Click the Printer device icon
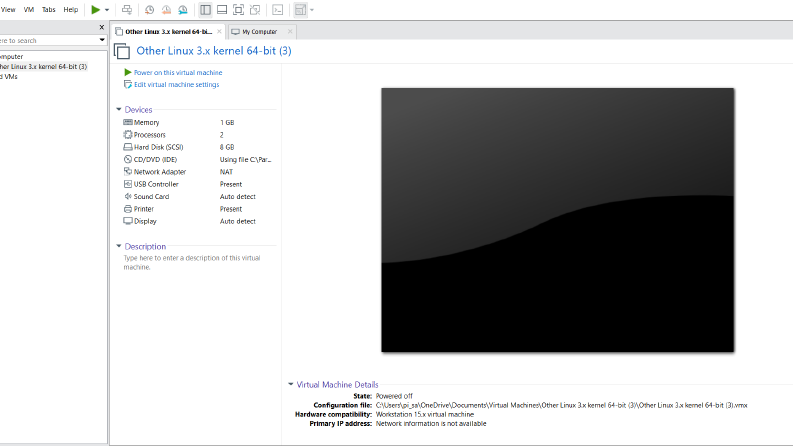 pos(128,209)
